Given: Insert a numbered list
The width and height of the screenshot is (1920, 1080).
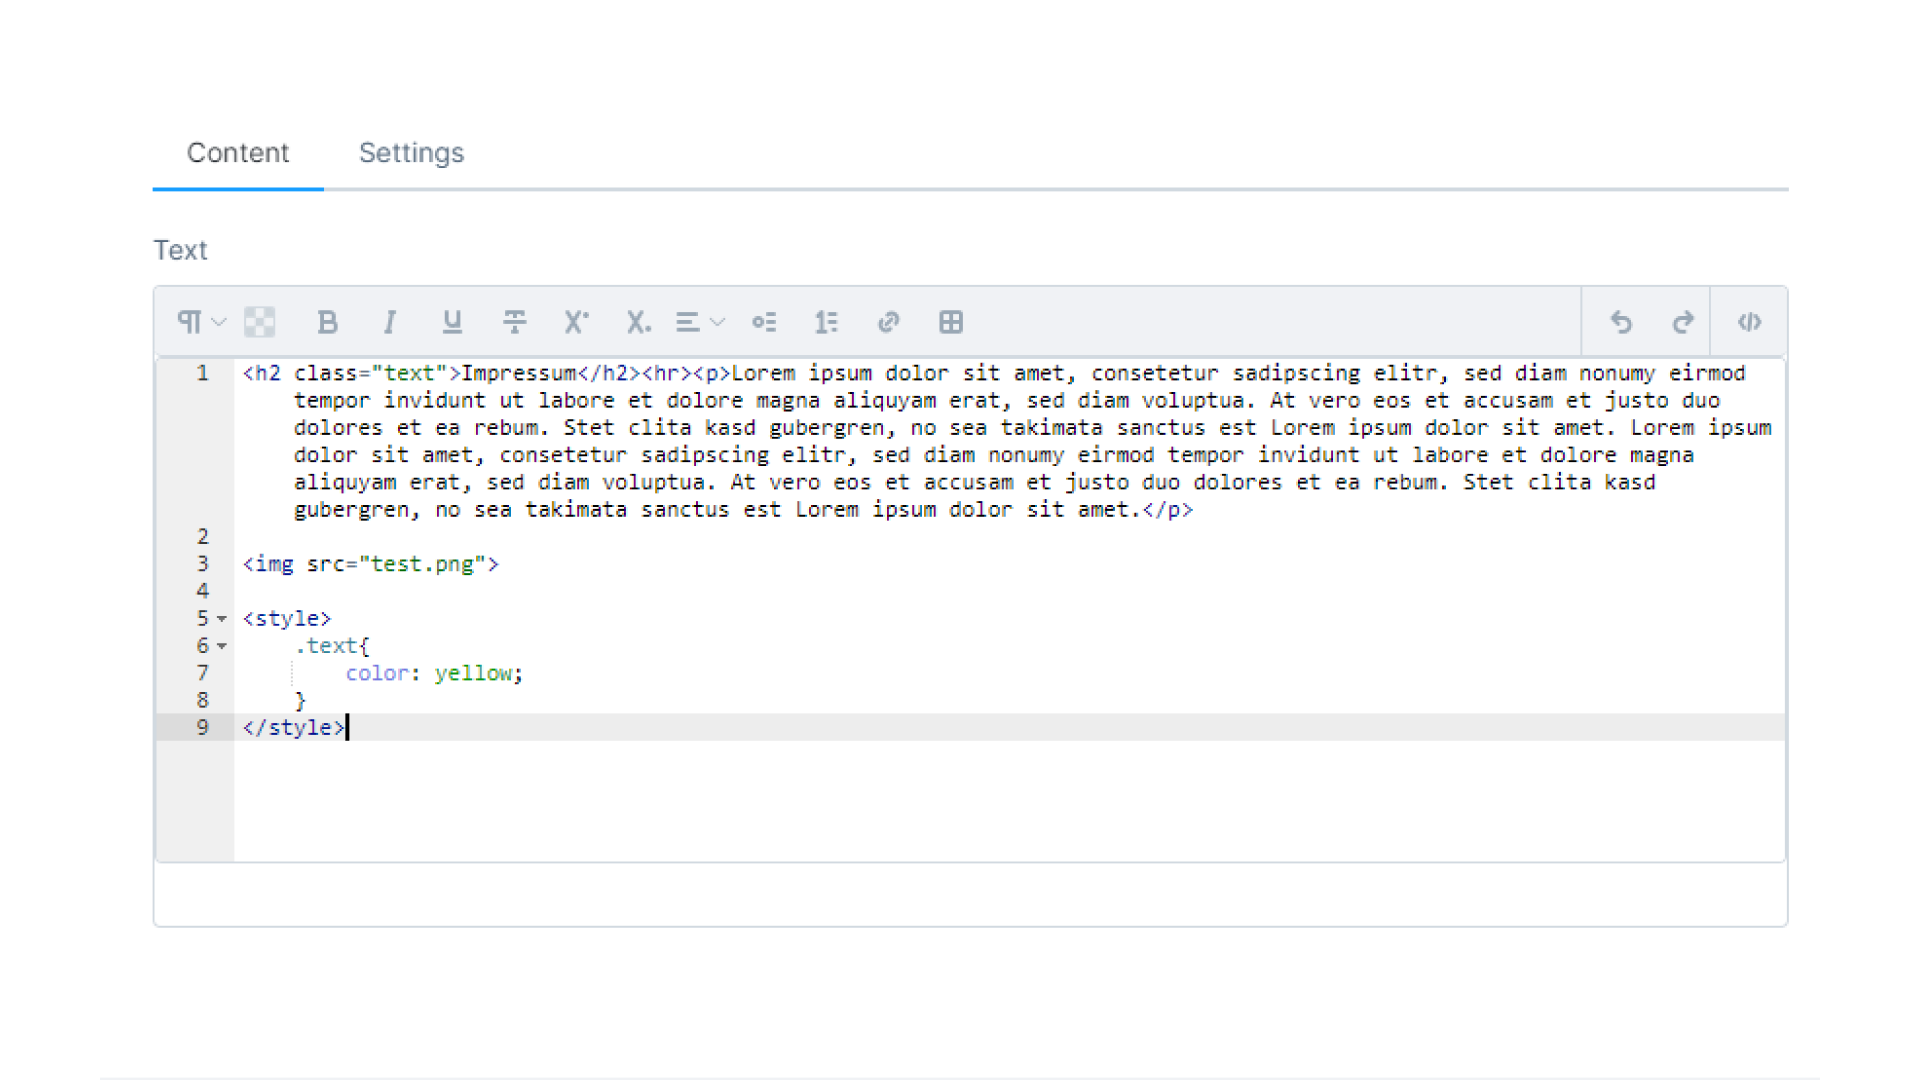Looking at the screenshot, I should (826, 322).
